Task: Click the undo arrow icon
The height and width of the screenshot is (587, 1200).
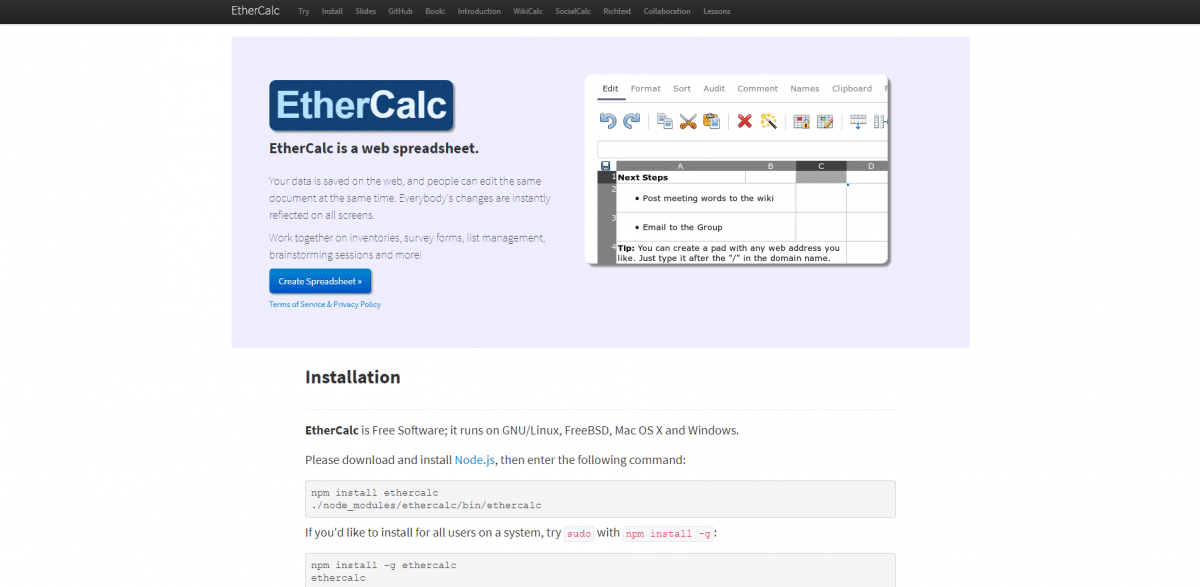Action: pos(608,121)
